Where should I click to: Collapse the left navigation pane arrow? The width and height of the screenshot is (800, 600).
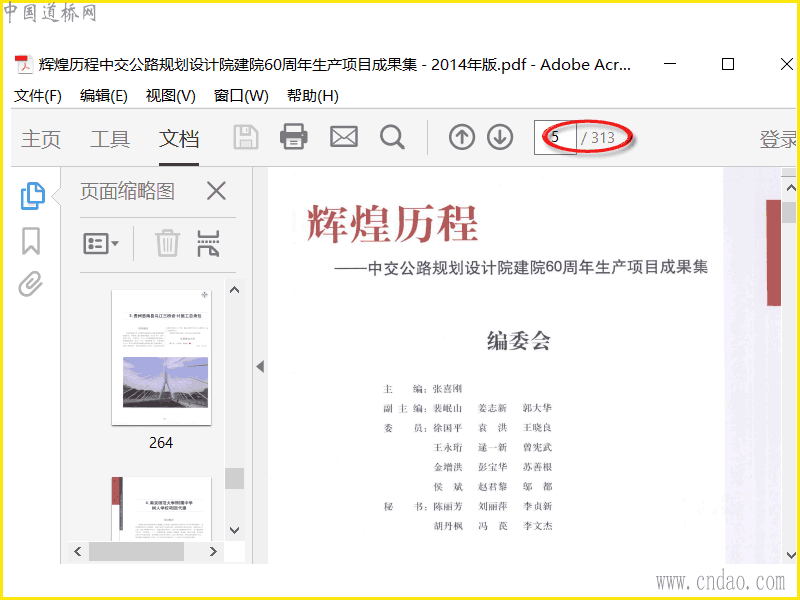pos(260,366)
